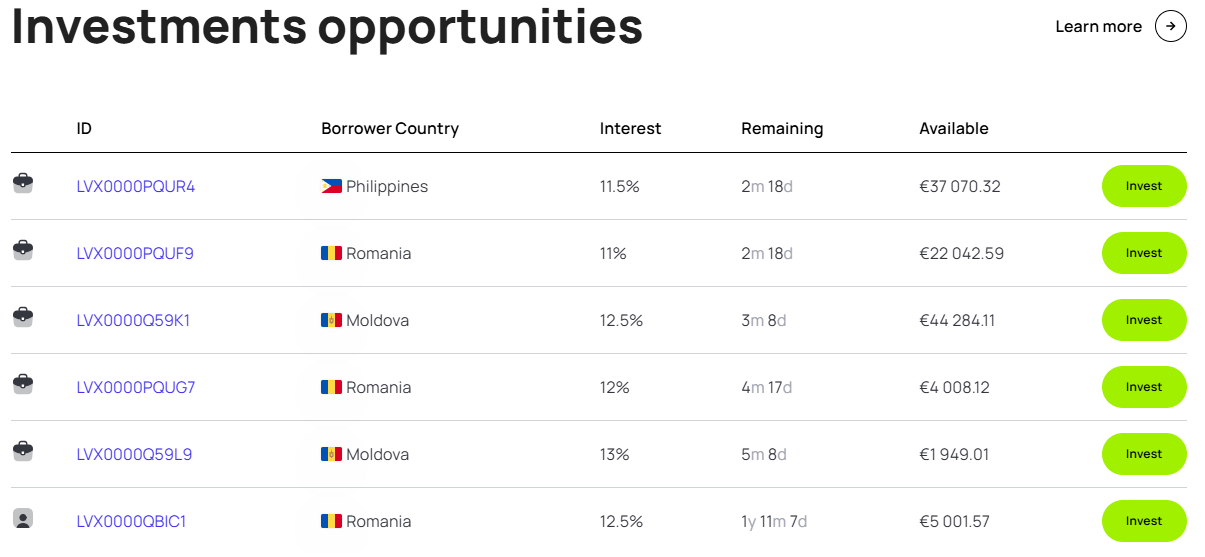Image resolution: width=1205 pixels, height=557 pixels.
Task: Click briefcase icon beside LVX0000Q59K1
Action: tap(23, 318)
